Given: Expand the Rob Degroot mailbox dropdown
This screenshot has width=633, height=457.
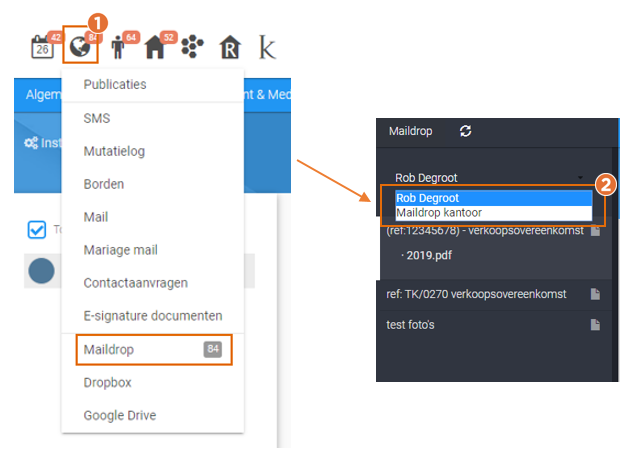Looking at the screenshot, I should coord(489,178).
